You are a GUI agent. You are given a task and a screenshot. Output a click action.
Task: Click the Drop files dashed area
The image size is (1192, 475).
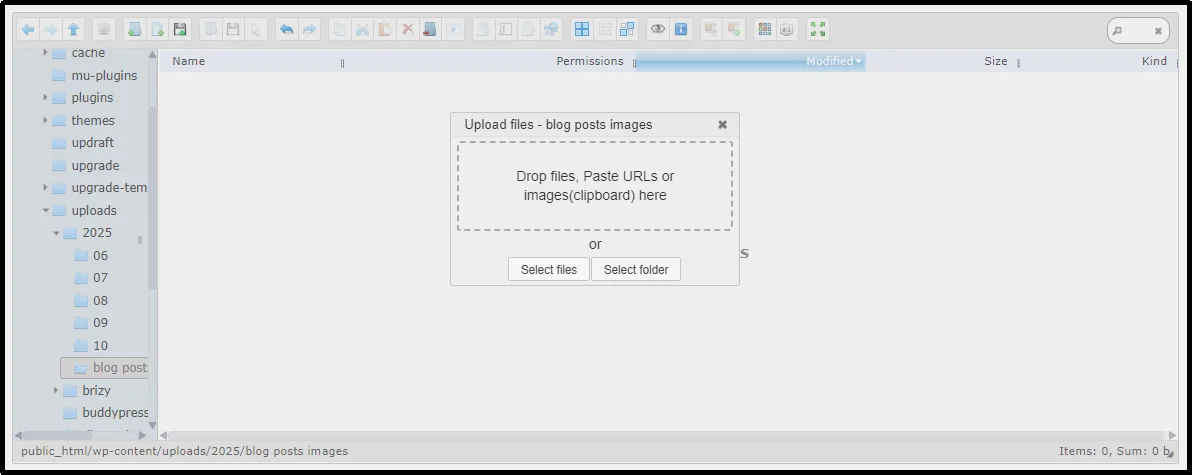[x=595, y=185]
